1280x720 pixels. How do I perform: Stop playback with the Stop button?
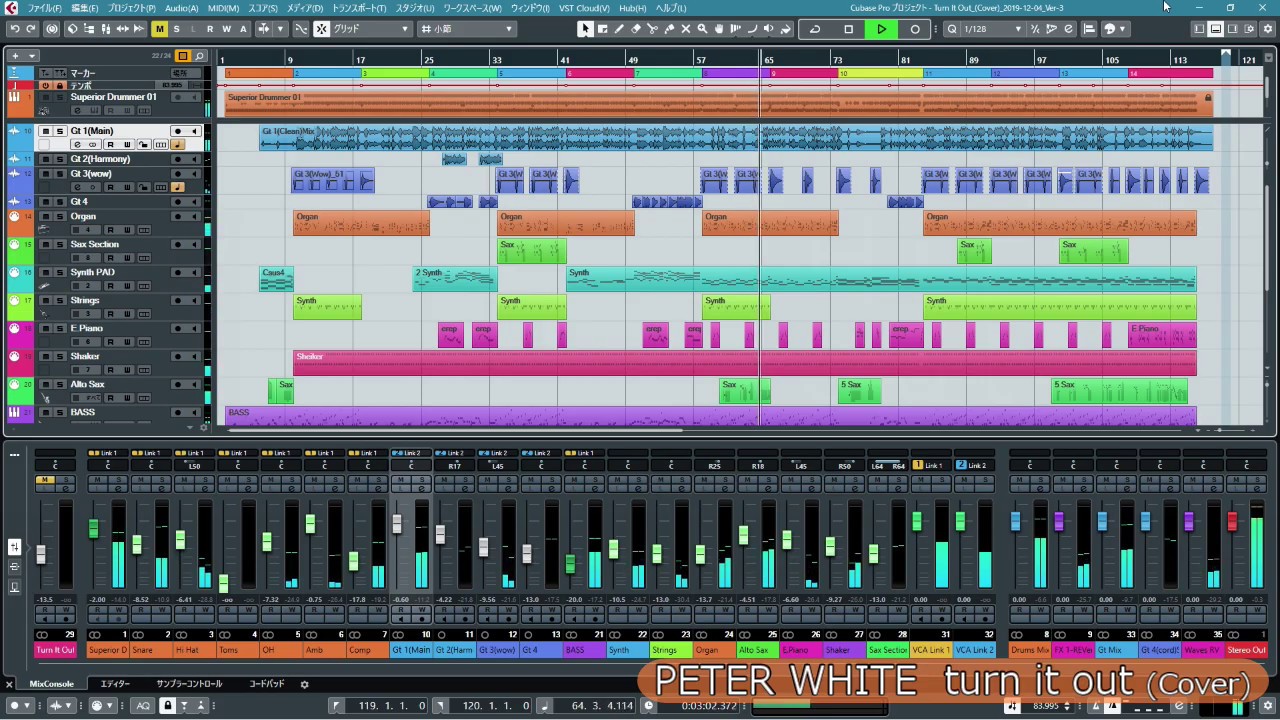(848, 29)
